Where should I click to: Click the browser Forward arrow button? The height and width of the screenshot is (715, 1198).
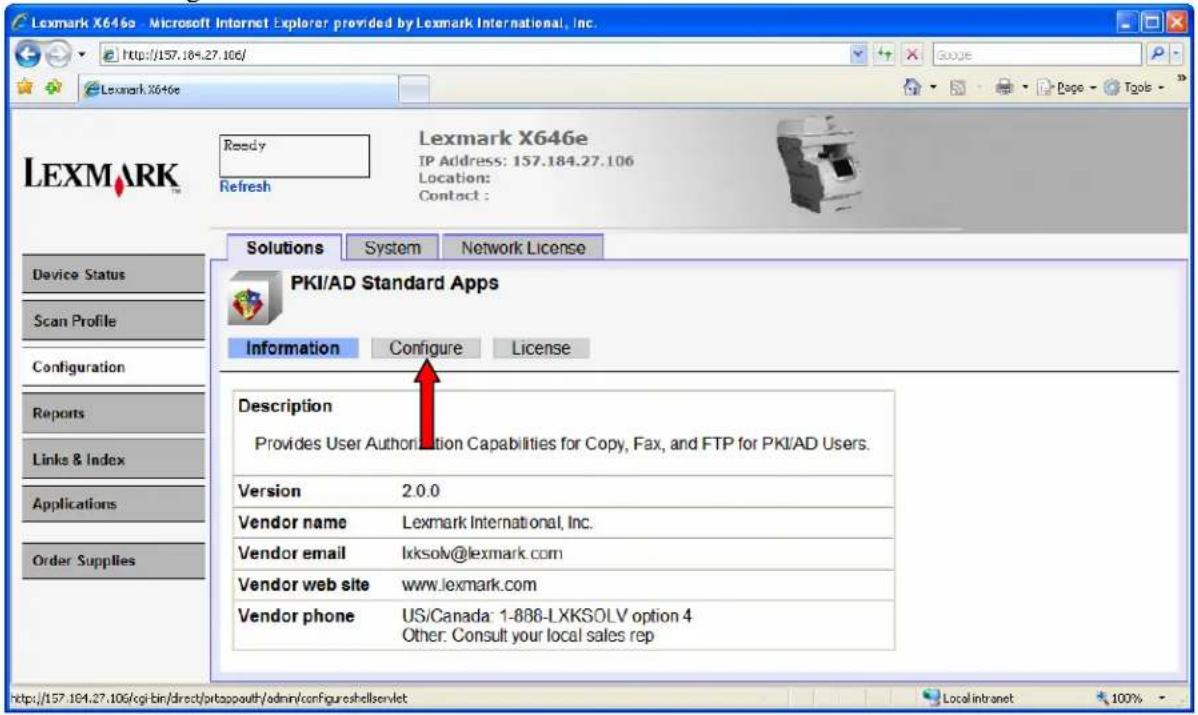pos(57,54)
